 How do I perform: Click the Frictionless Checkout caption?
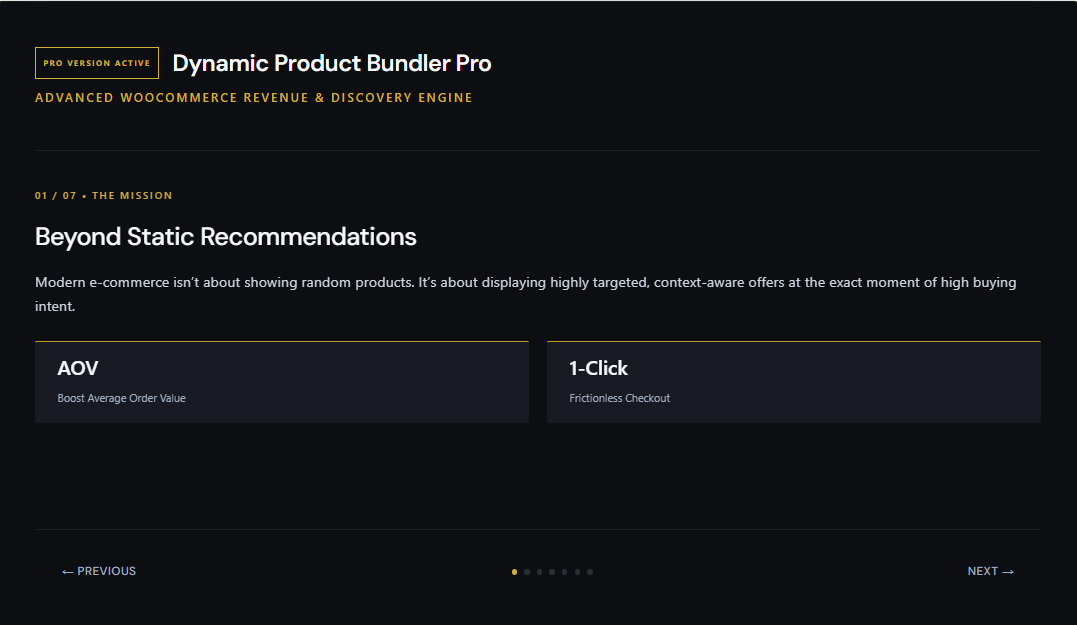point(620,398)
